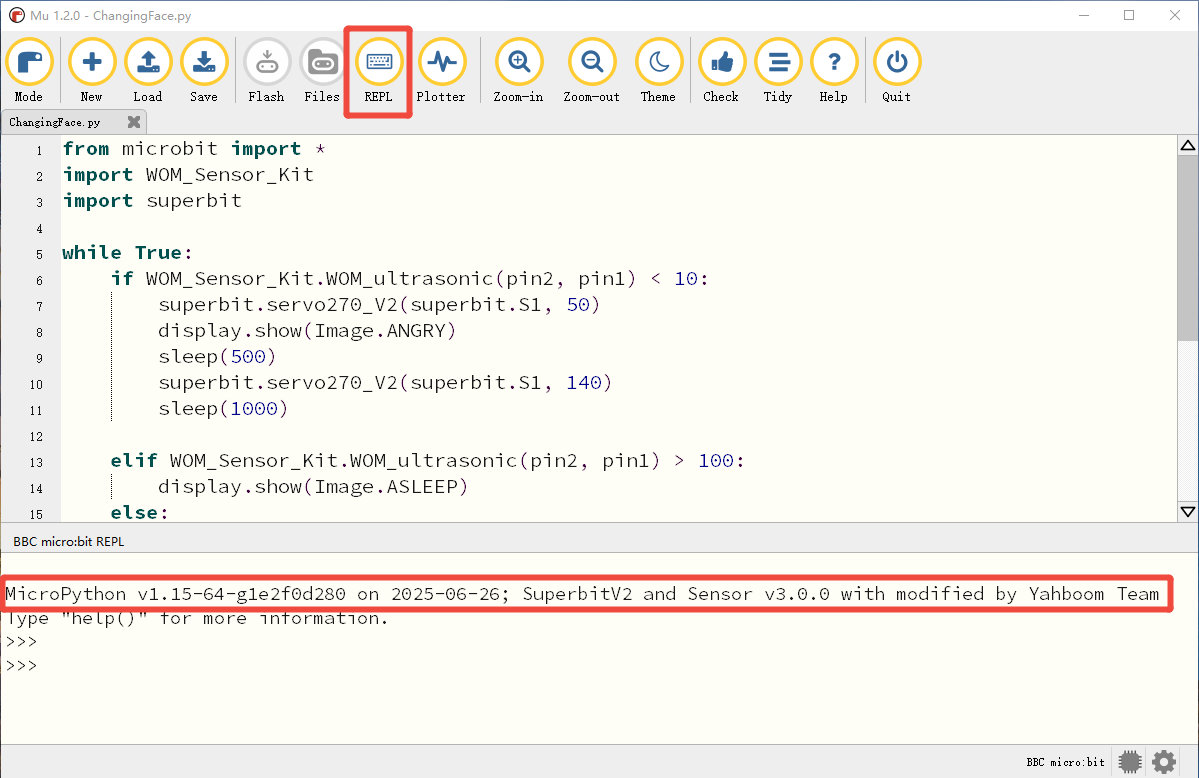Open the Files panel
This screenshot has height=778, width=1199.
(x=322, y=71)
